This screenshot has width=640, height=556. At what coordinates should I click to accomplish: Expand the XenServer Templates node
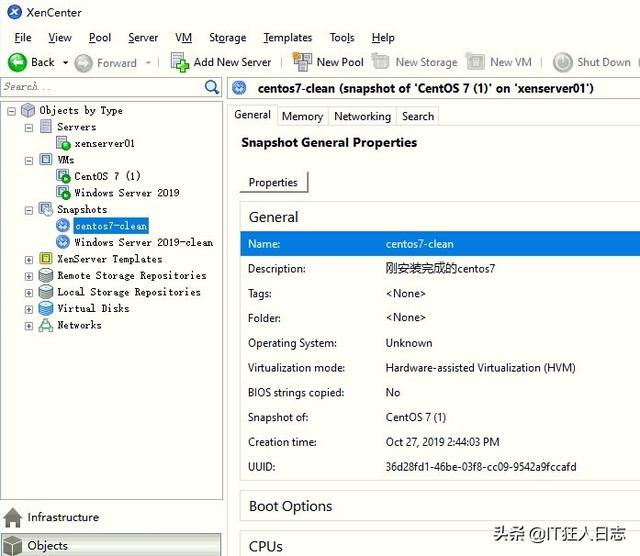29,260
